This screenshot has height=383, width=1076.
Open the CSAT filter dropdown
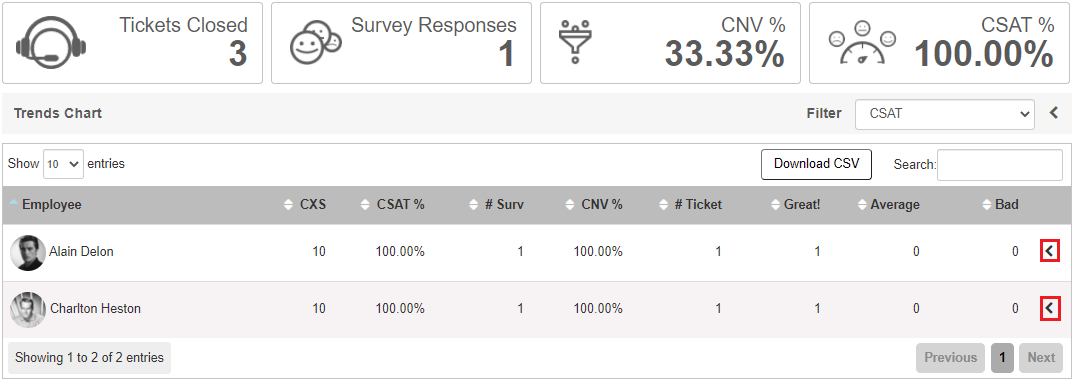pyautogui.click(x=944, y=114)
